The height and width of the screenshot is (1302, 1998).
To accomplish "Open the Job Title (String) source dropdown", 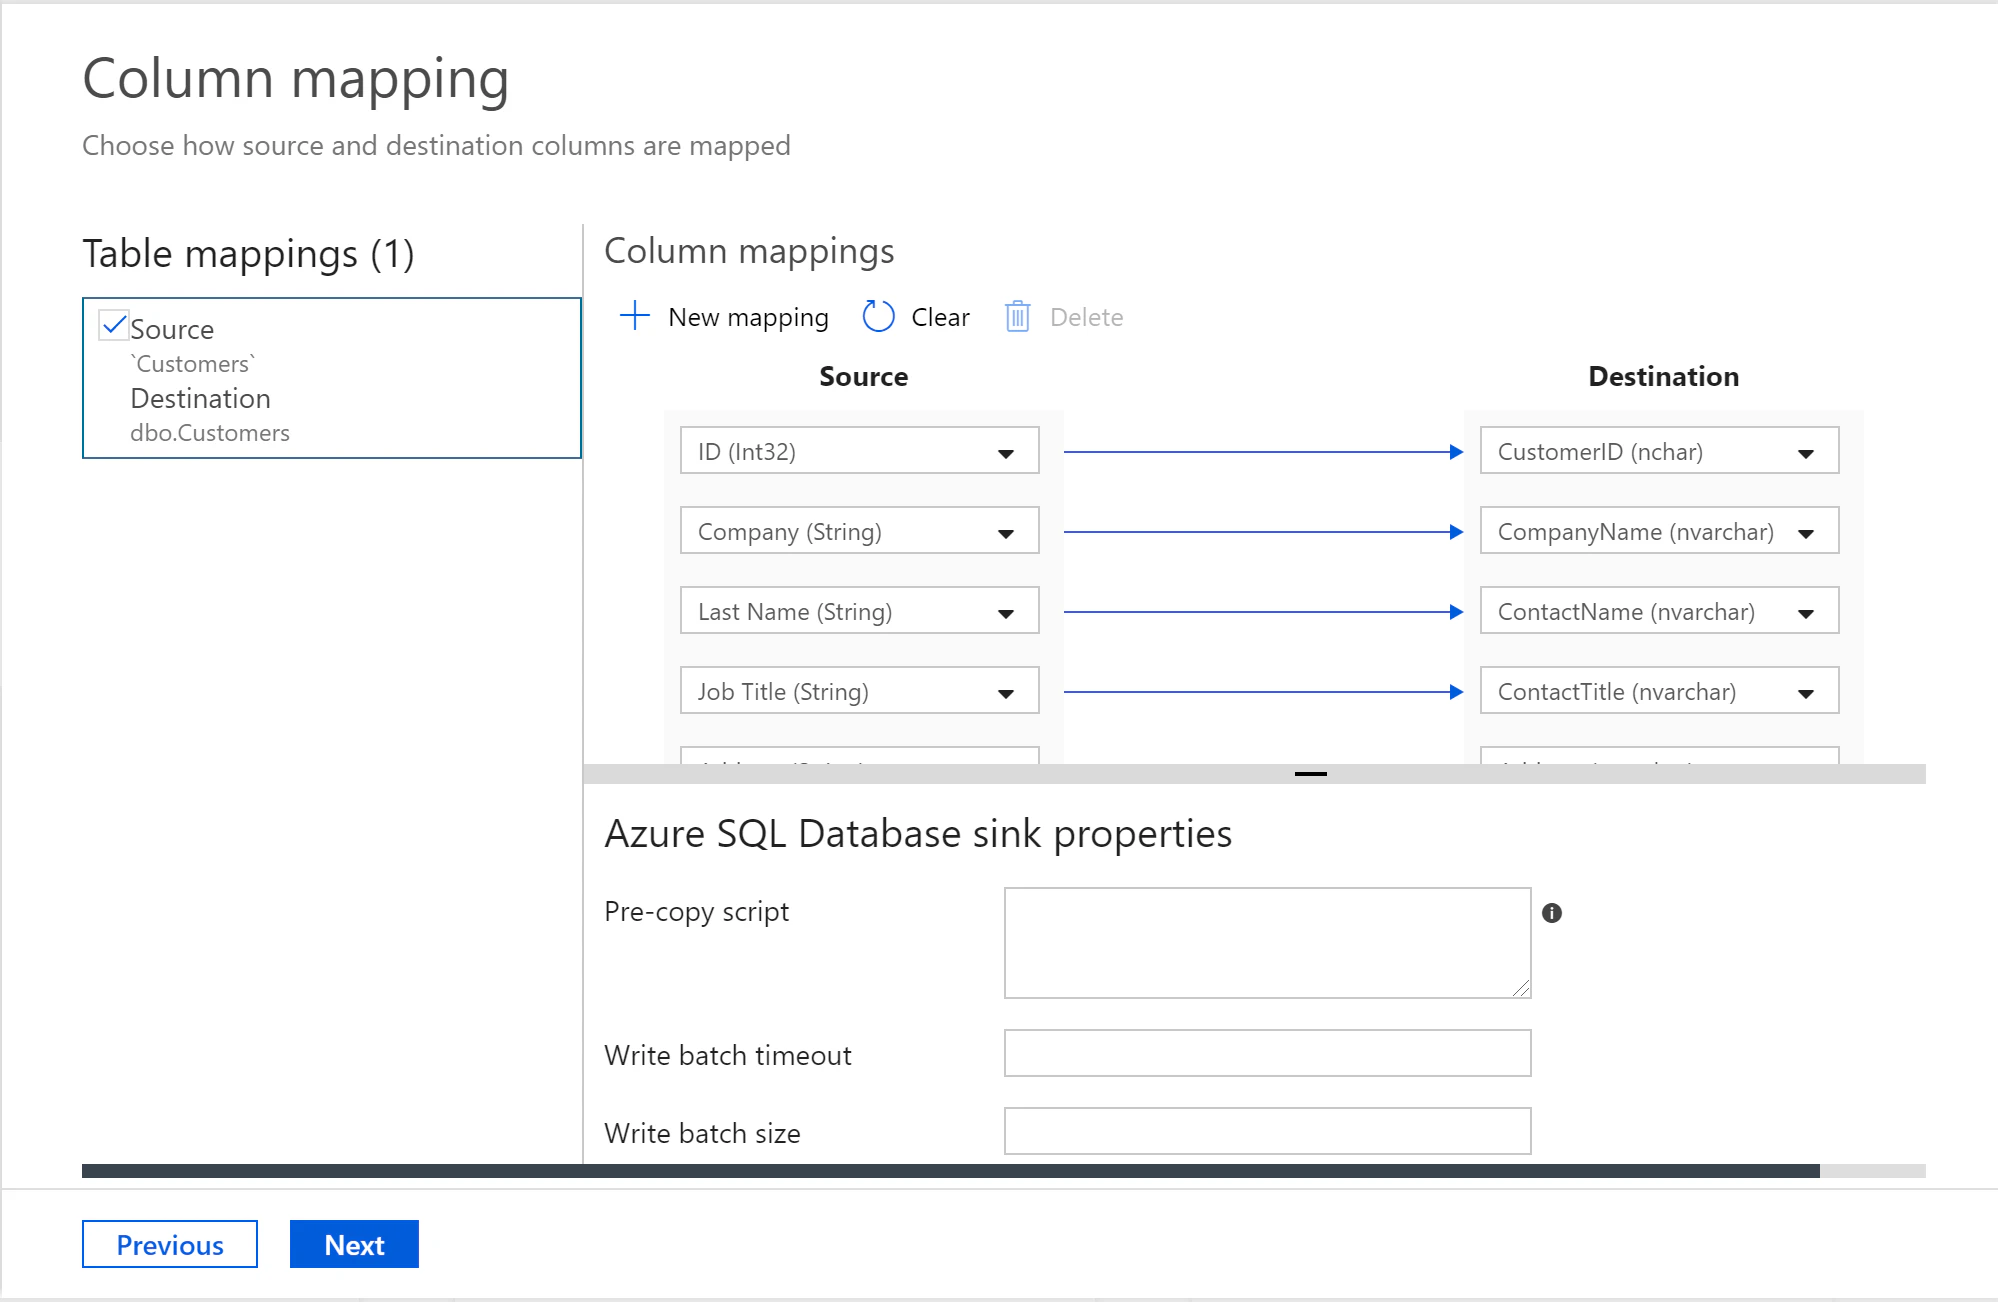I will click(860, 691).
